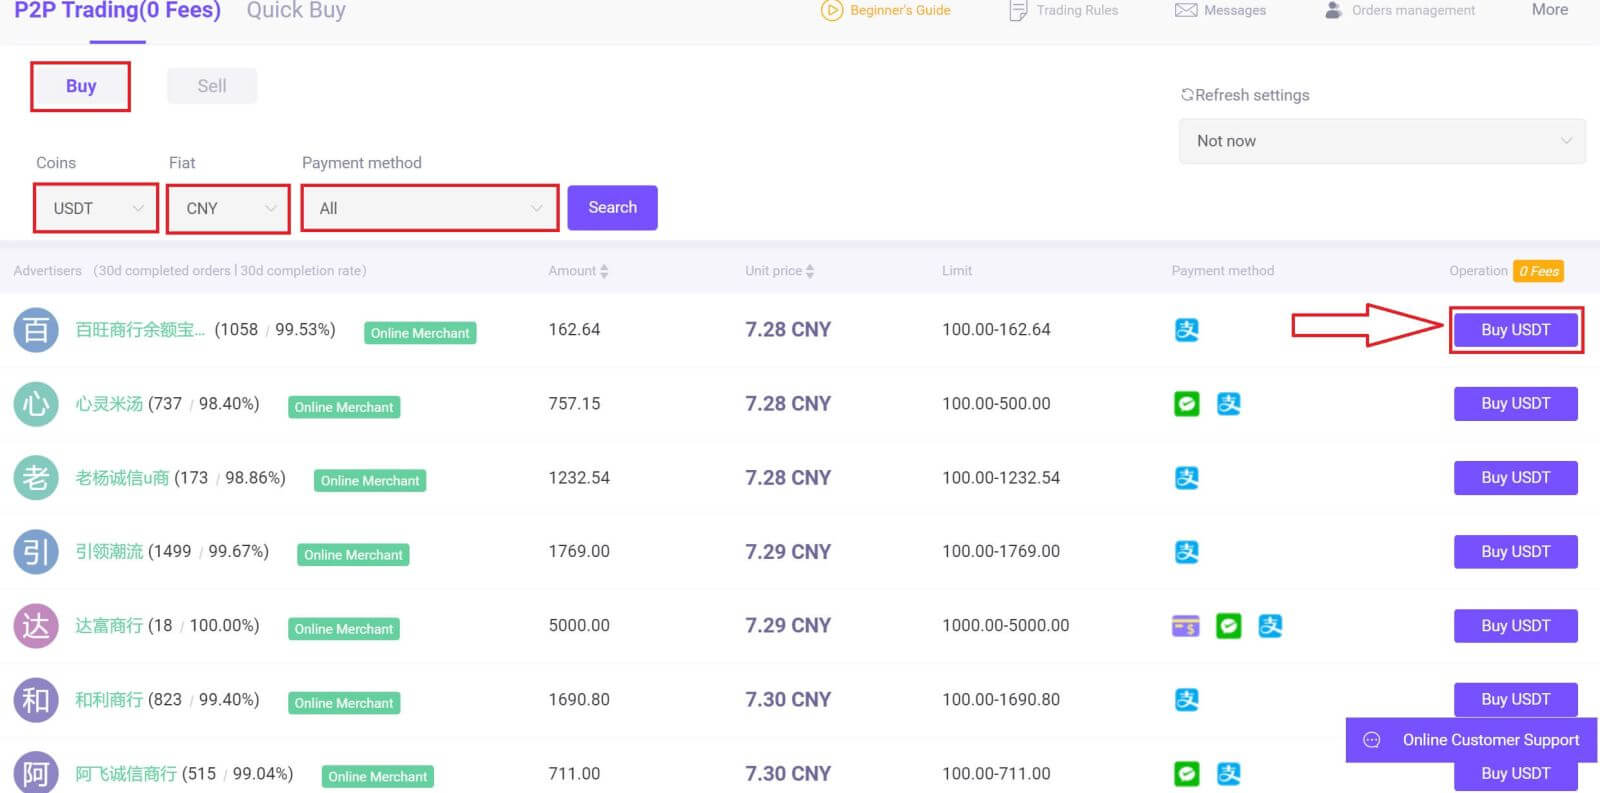Viewport: 1600px width, 793px height.
Task: Click the Alipay icon in the 711.00 row
Action: tap(1228, 774)
